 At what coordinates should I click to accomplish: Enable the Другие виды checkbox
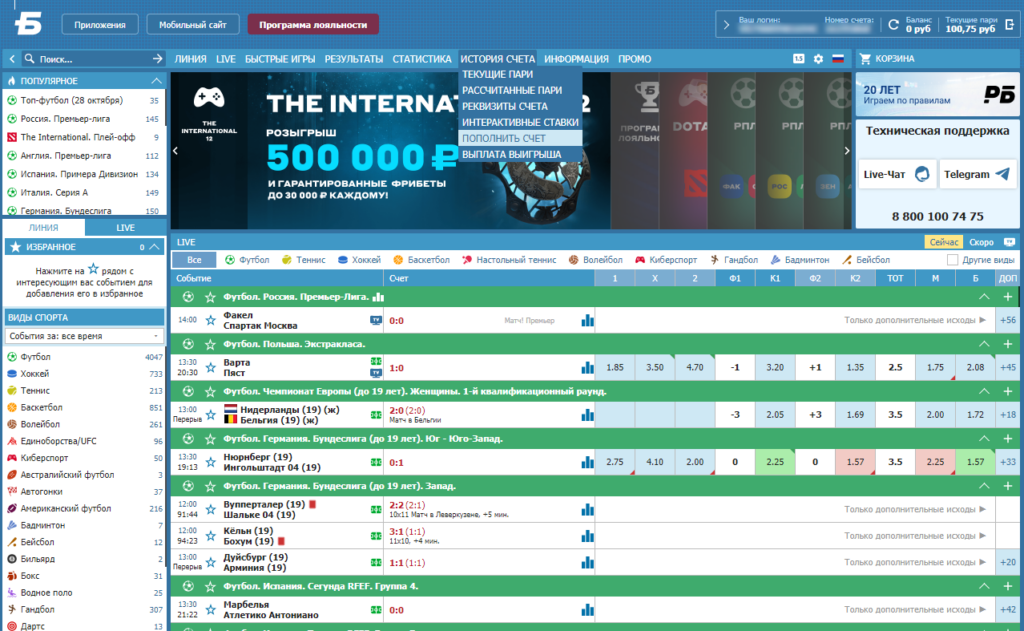953,260
